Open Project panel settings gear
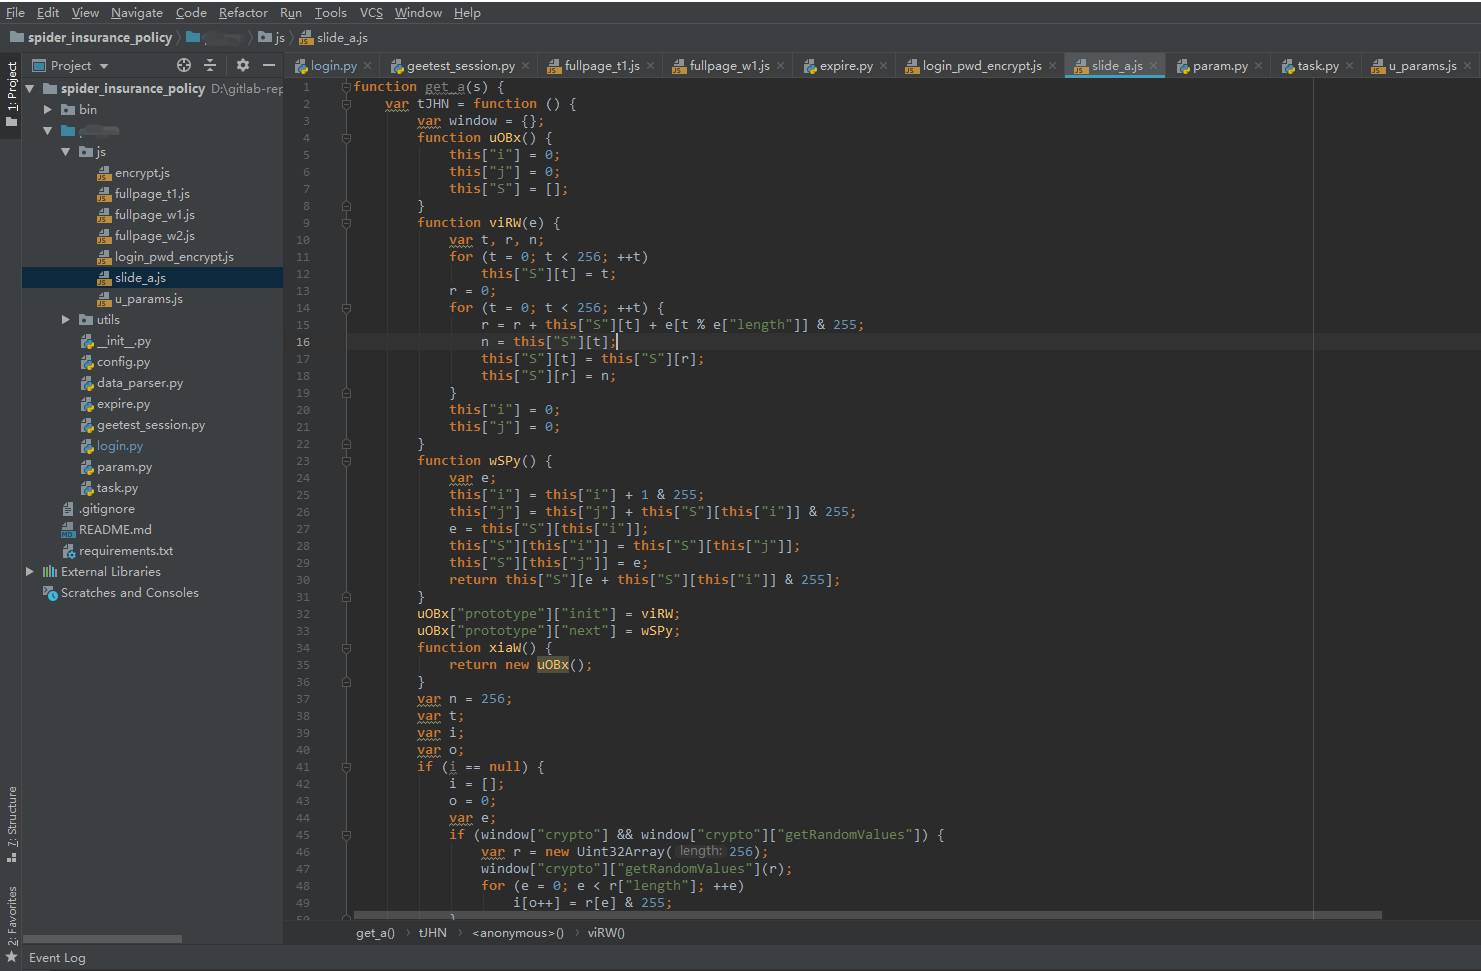This screenshot has width=1481, height=971. [242, 65]
